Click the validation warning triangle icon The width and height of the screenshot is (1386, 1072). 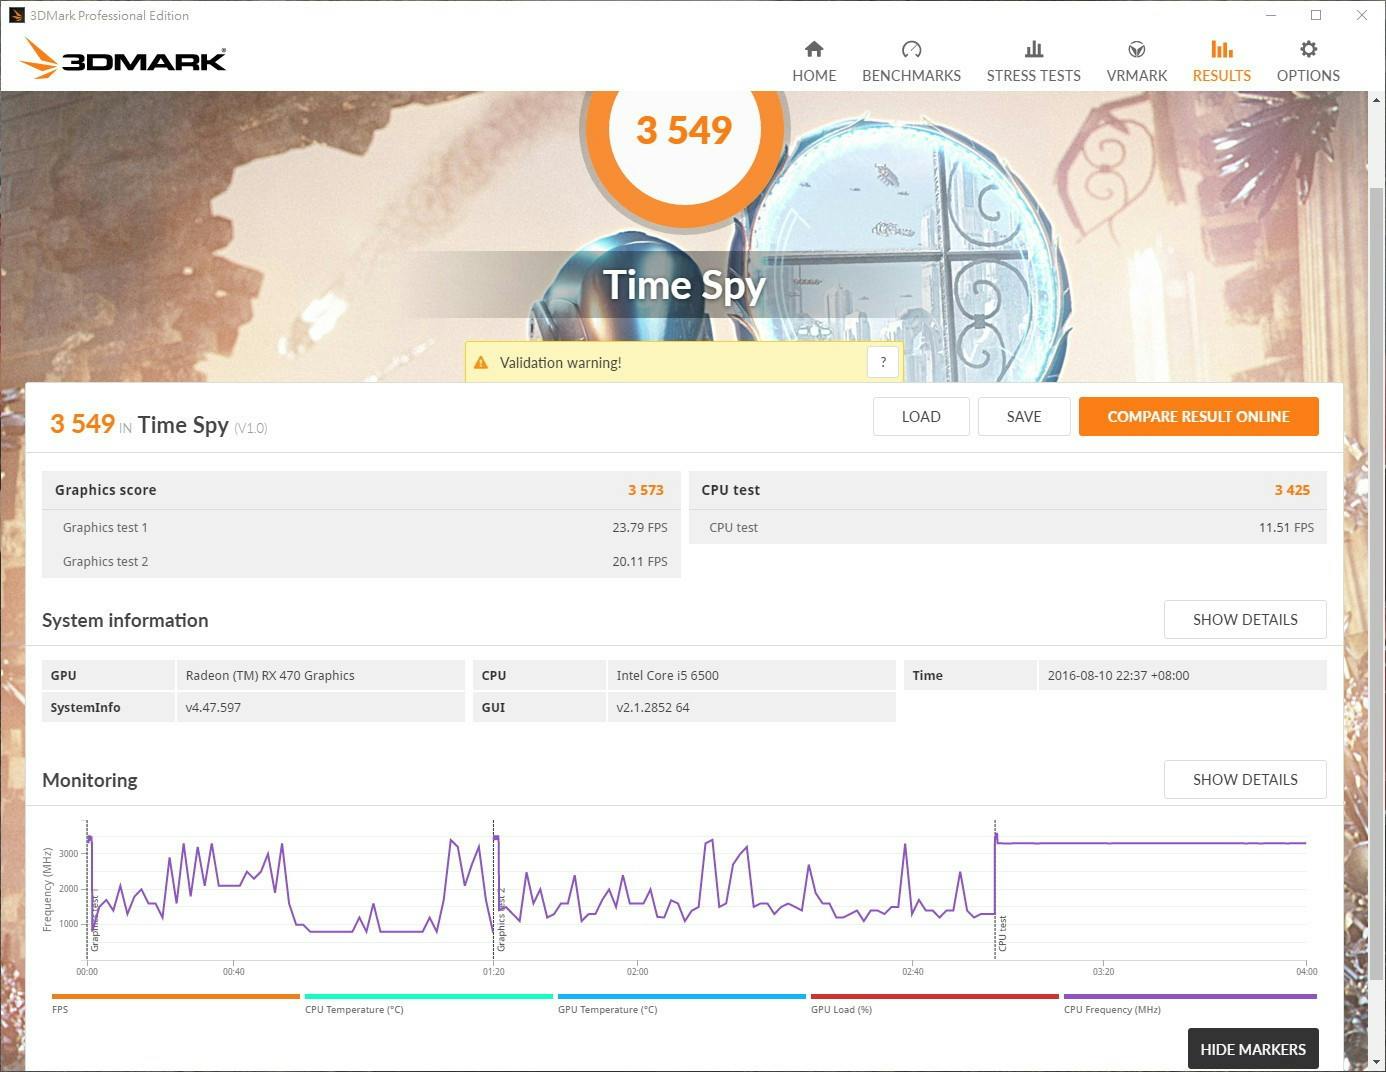[x=481, y=363]
